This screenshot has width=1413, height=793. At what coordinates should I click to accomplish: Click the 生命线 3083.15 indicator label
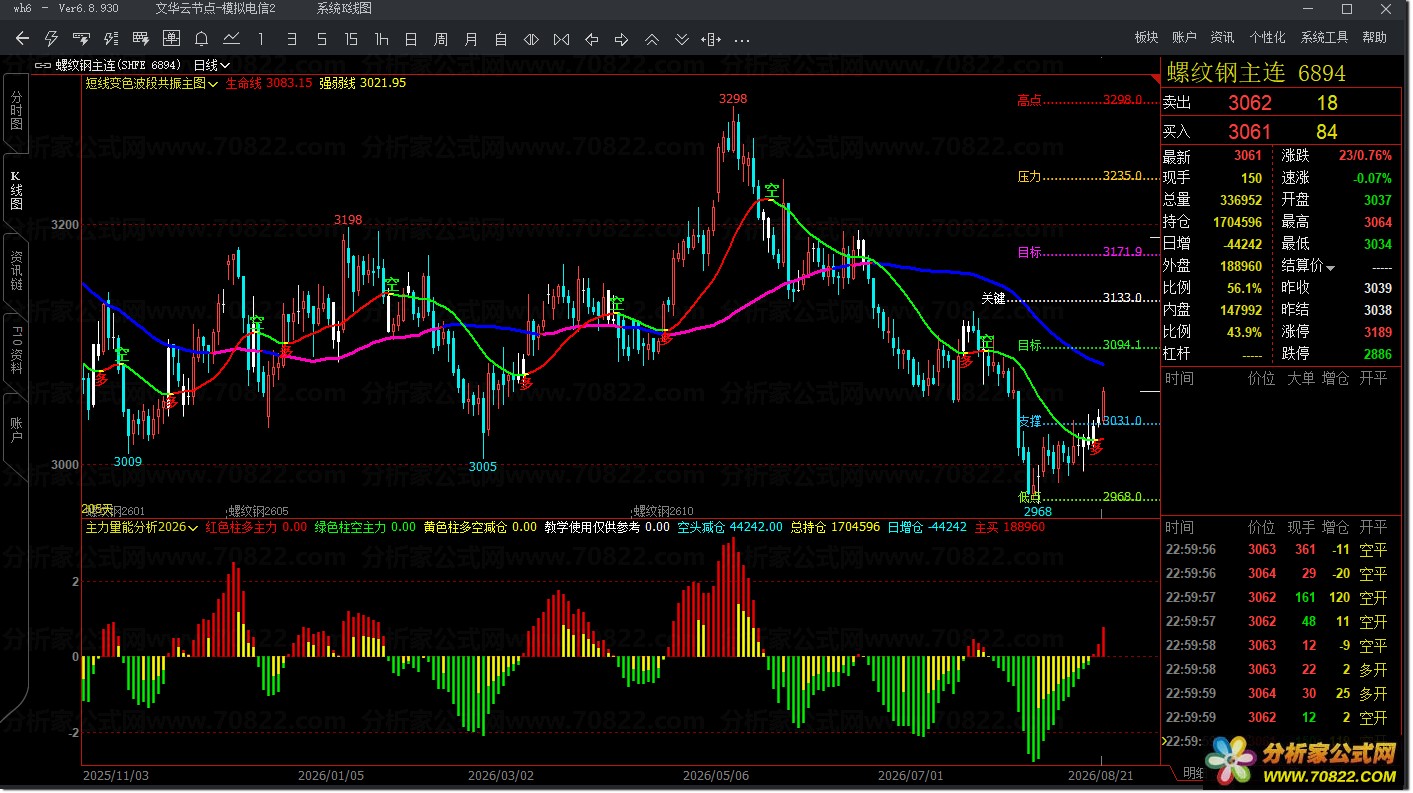click(269, 83)
